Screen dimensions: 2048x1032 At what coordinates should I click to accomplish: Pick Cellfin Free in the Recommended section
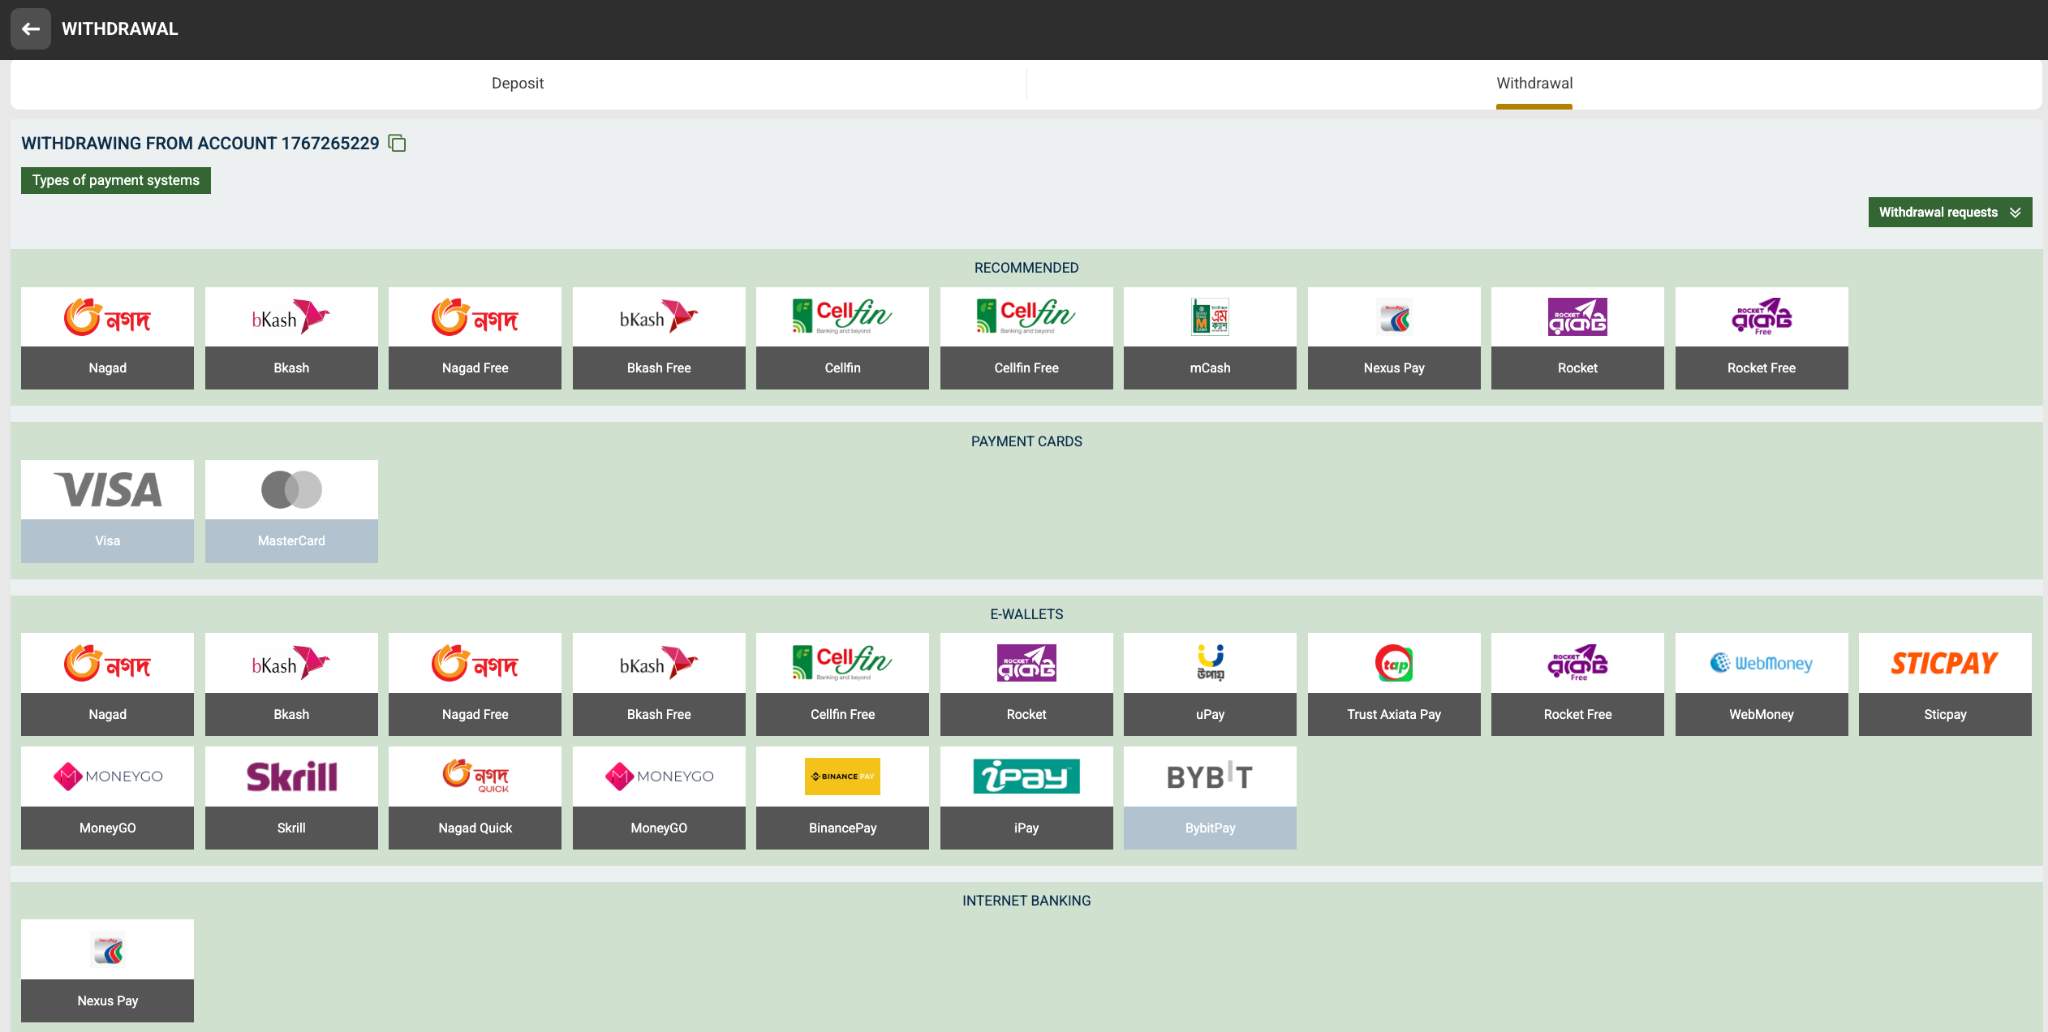tap(1026, 338)
